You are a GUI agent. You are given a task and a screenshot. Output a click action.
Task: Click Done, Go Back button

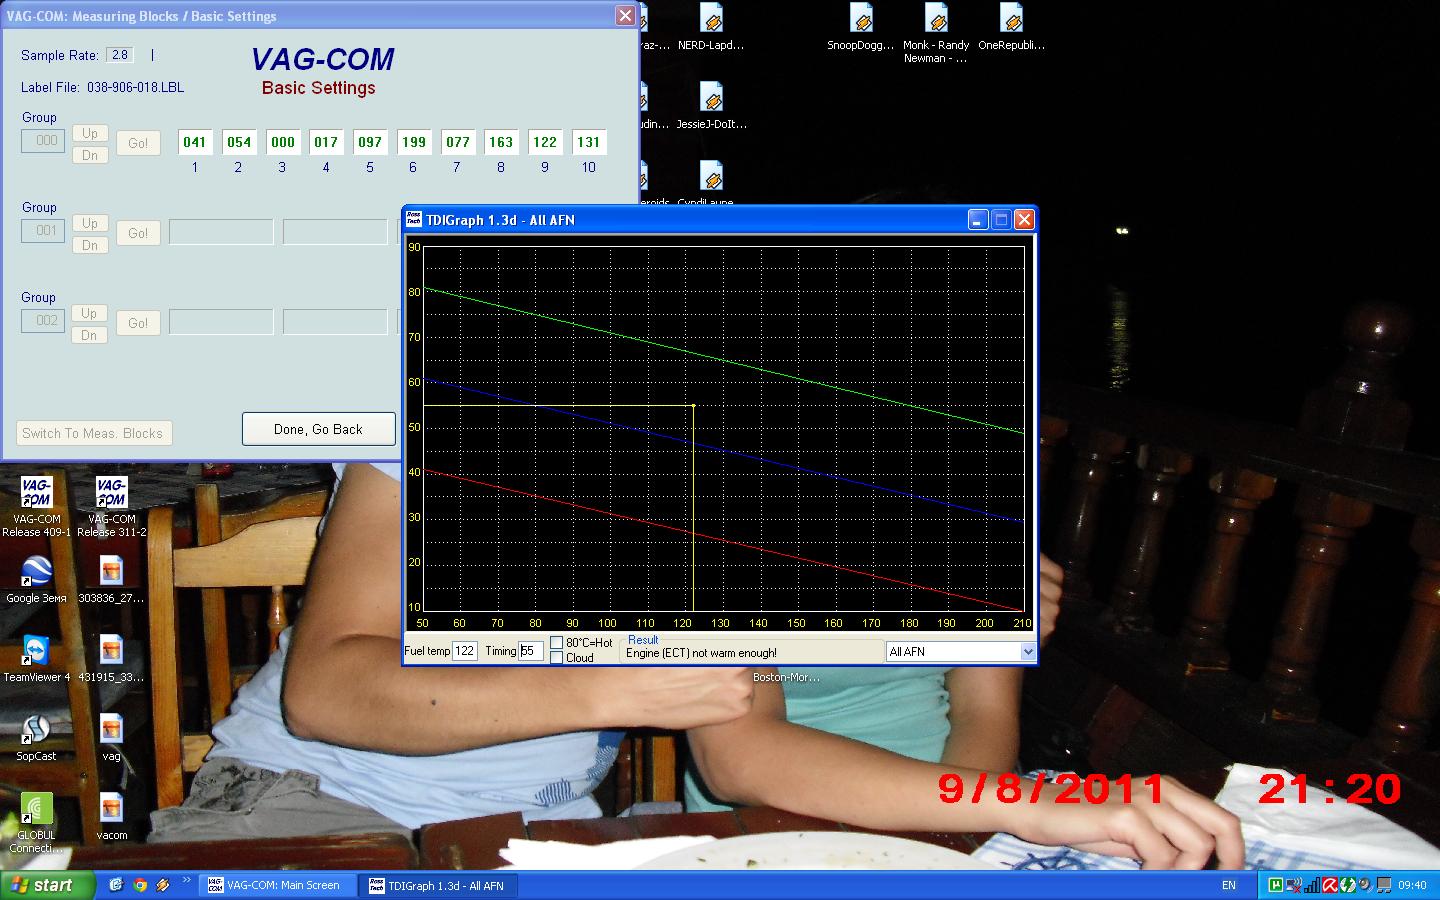319,429
